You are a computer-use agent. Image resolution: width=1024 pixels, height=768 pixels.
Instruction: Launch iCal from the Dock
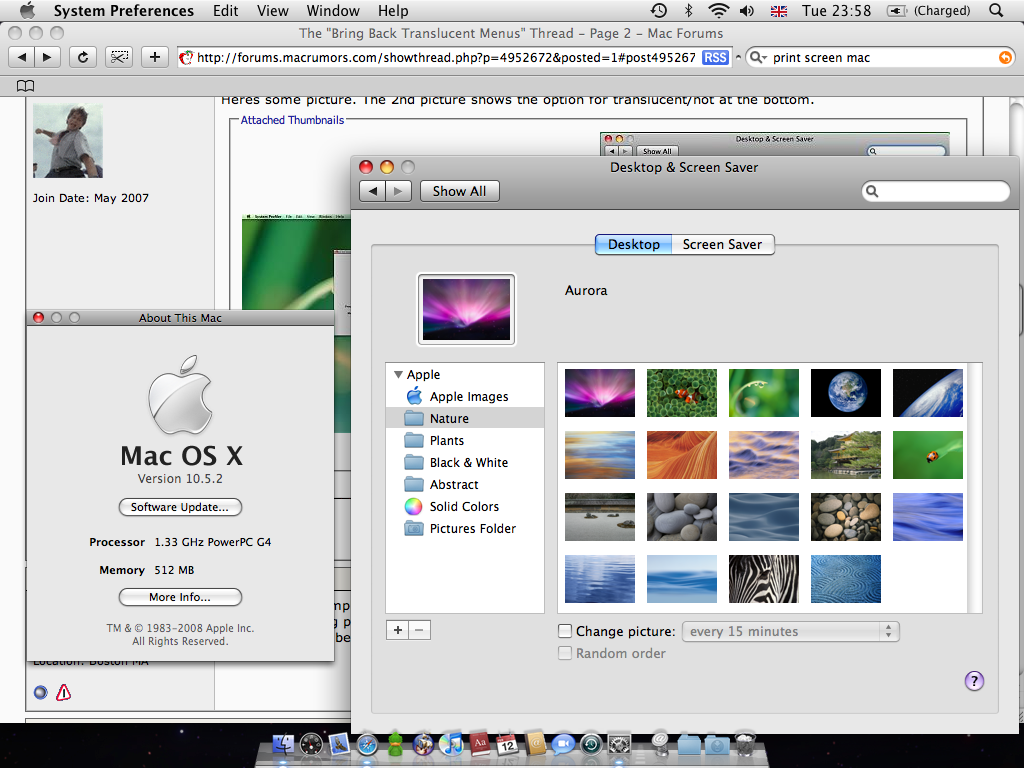point(507,744)
